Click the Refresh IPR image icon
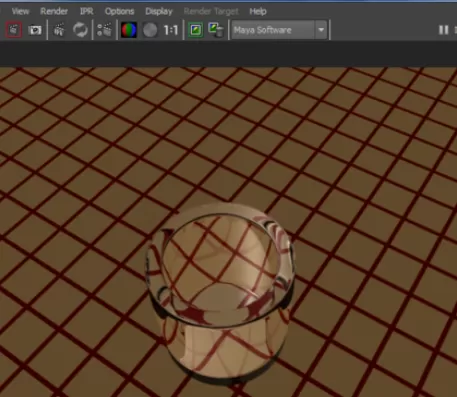The height and width of the screenshot is (397, 457). pyautogui.click(x=80, y=30)
